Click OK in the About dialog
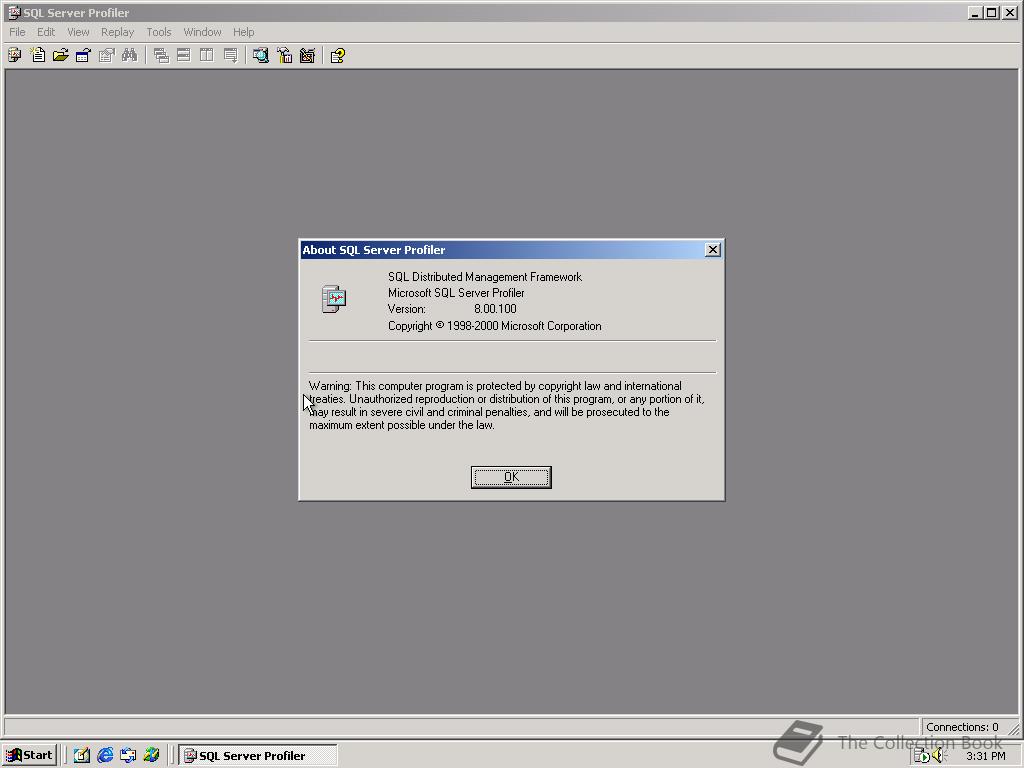The image size is (1024, 768). (511, 477)
